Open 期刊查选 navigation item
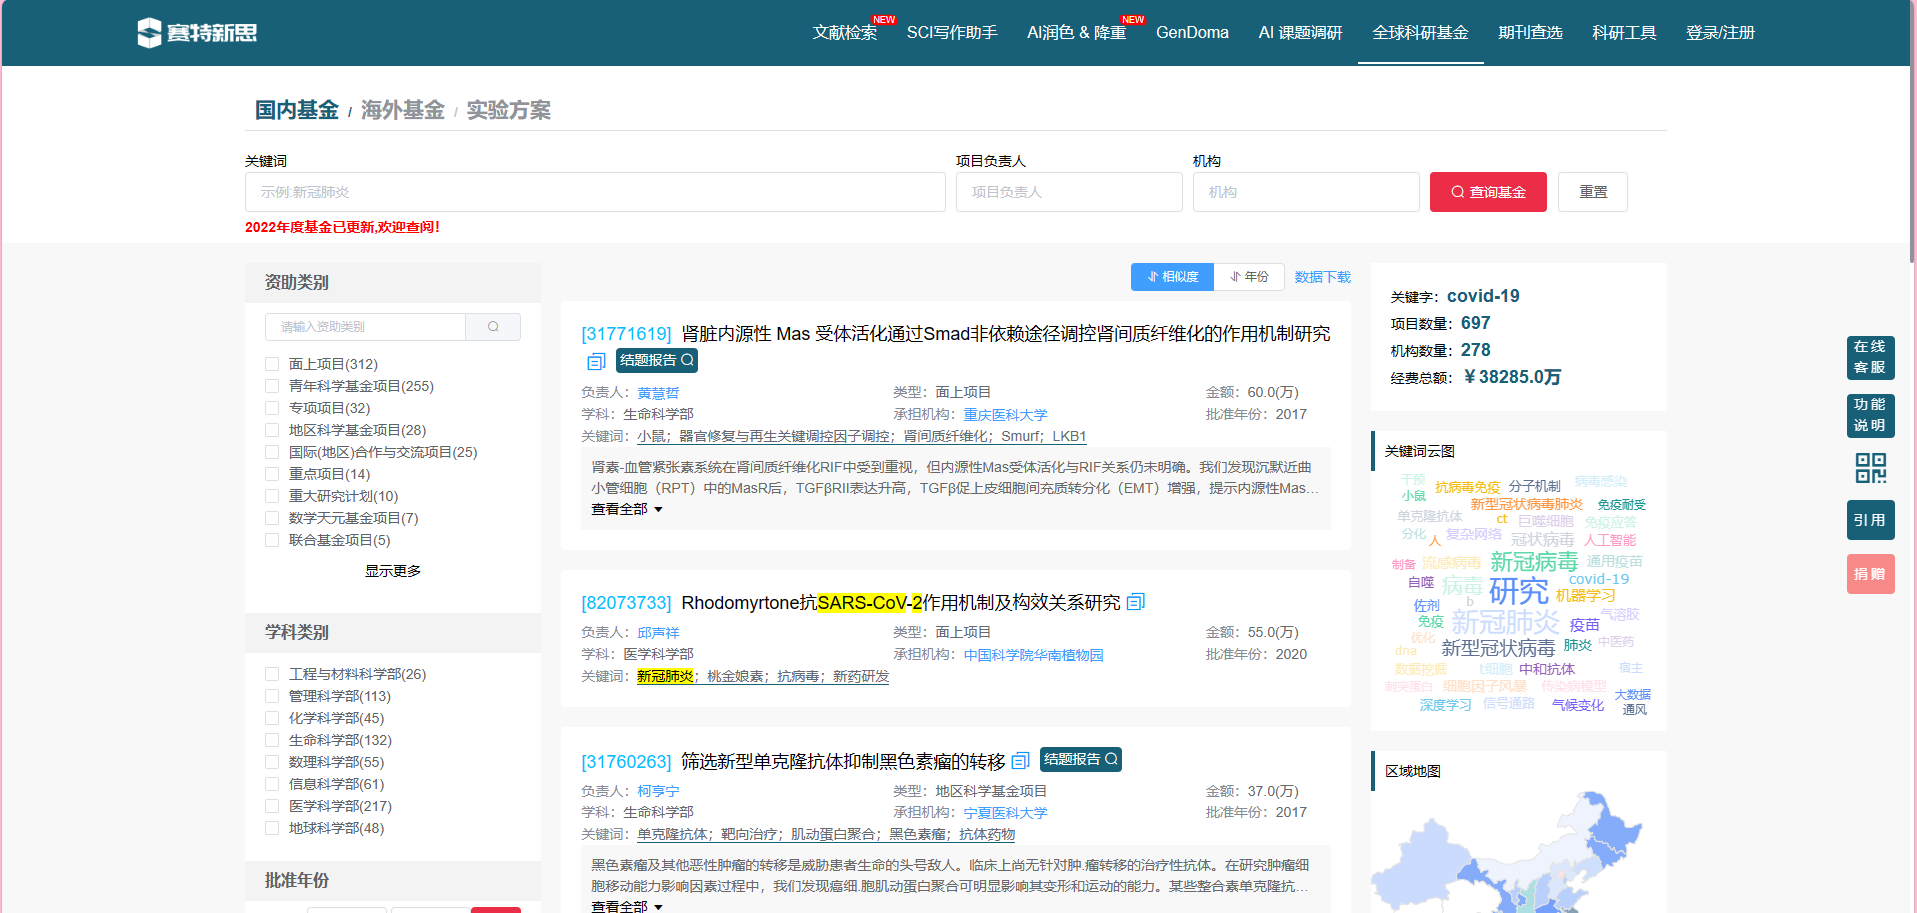1917x913 pixels. pyautogui.click(x=1530, y=33)
